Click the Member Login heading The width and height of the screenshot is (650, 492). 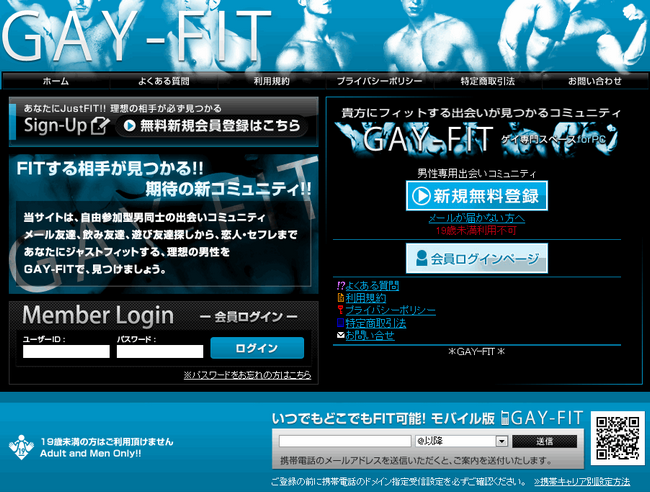pyautogui.click(x=98, y=315)
